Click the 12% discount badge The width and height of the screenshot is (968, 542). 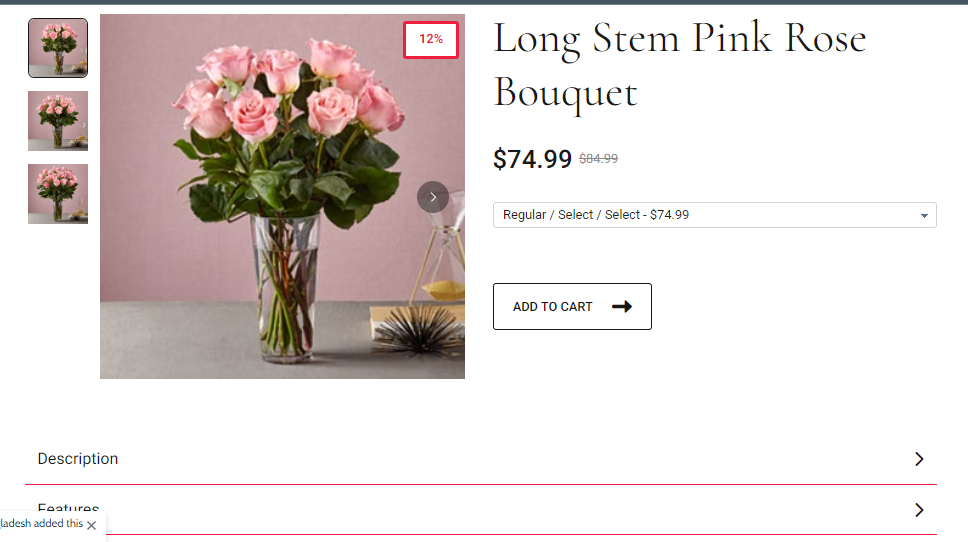click(431, 40)
